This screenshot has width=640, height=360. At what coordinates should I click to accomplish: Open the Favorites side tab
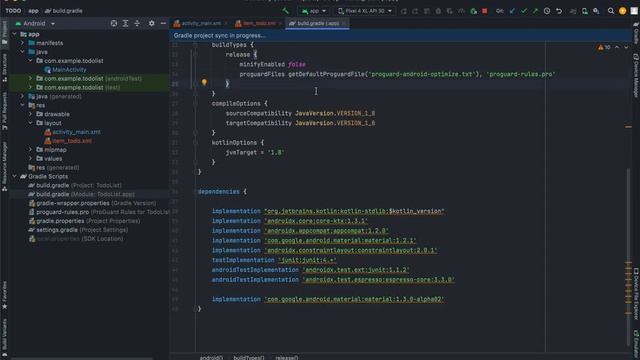tap(4, 295)
